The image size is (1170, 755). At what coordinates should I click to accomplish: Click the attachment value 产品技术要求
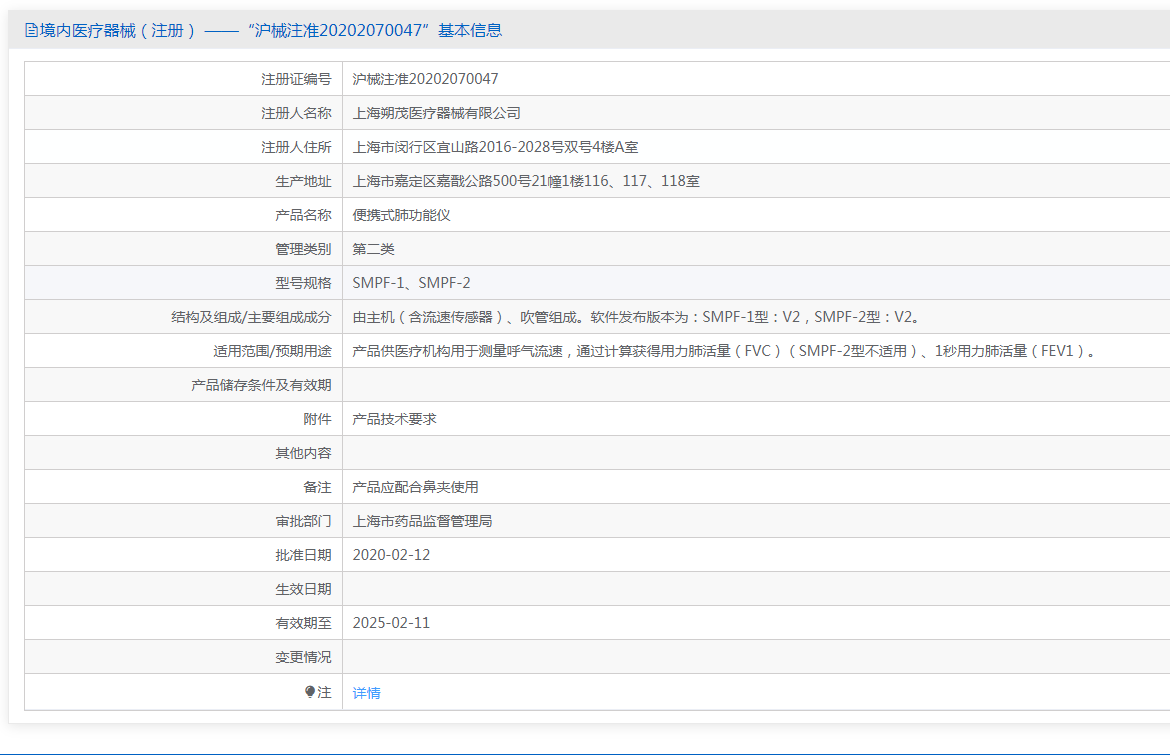(394, 419)
